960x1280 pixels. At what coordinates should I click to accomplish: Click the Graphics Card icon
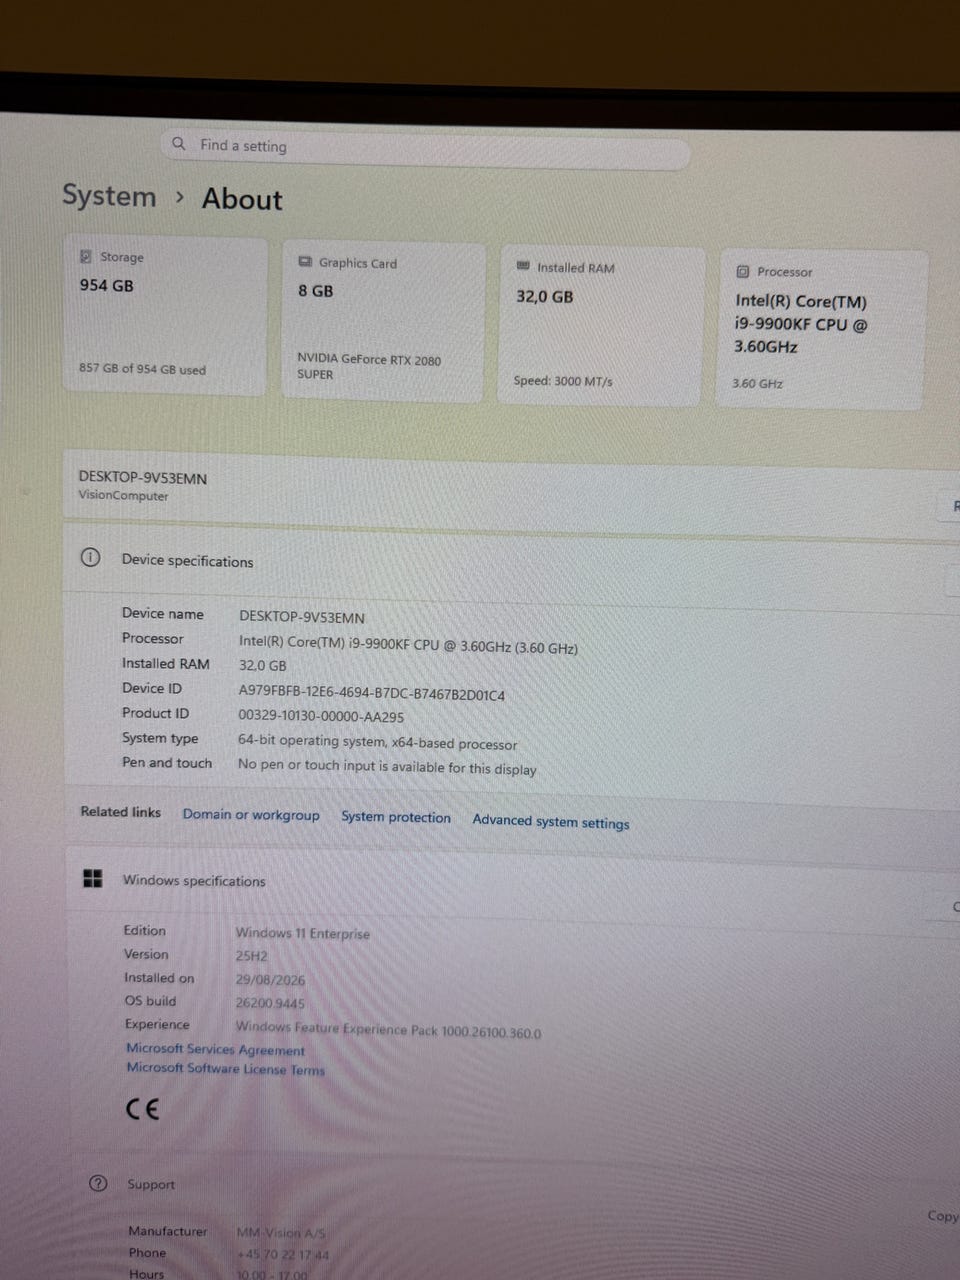pyautogui.click(x=305, y=262)
